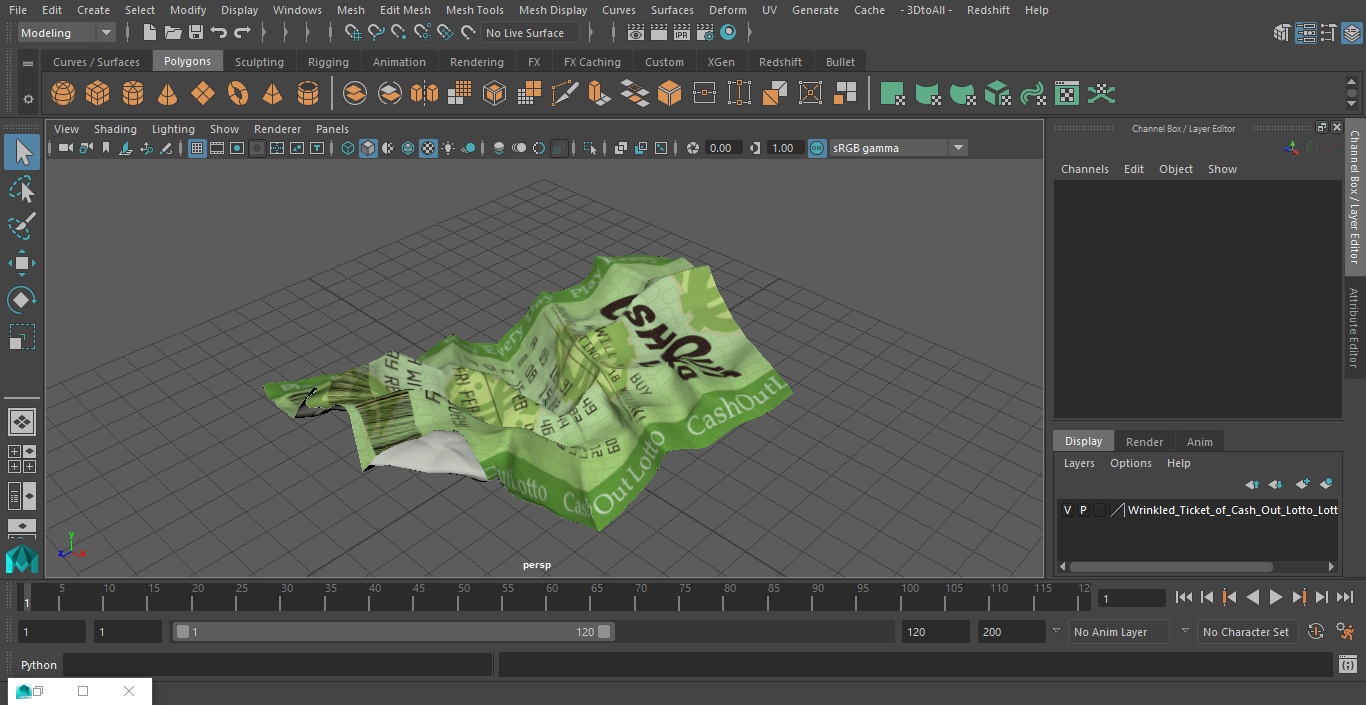1366x705 pixels.
Task: Select the Move tool in toolbox
Action: pos(21,263)
